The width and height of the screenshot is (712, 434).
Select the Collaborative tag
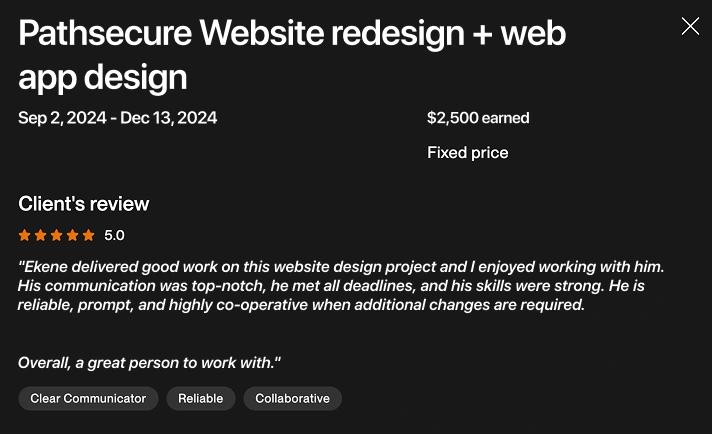[x=292, y=398]
